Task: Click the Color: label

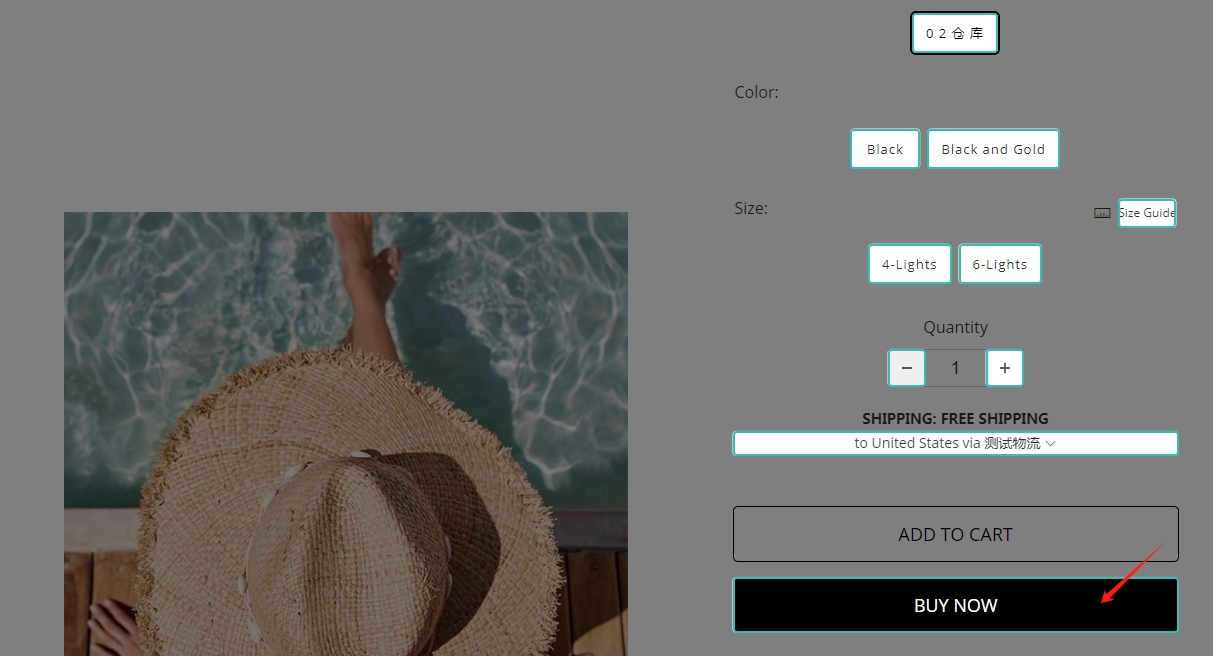Action: [x=756, y=92]
